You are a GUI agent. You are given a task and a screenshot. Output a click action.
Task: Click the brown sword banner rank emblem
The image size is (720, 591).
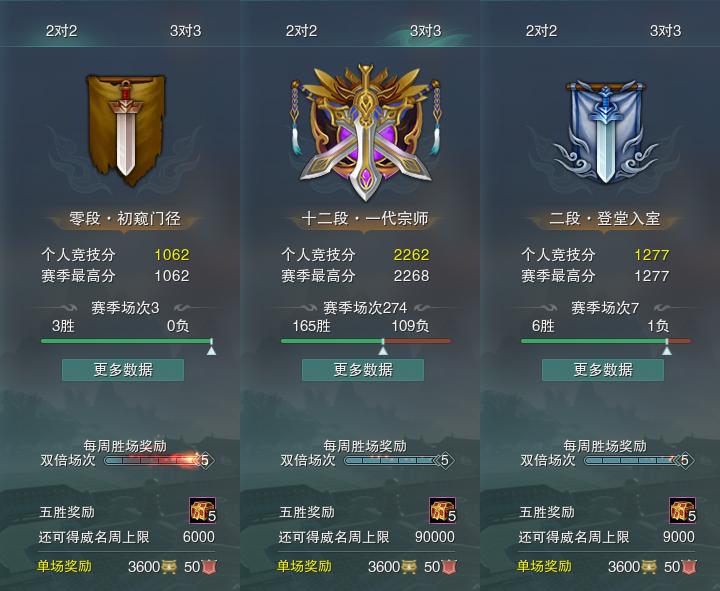point(125,130)
